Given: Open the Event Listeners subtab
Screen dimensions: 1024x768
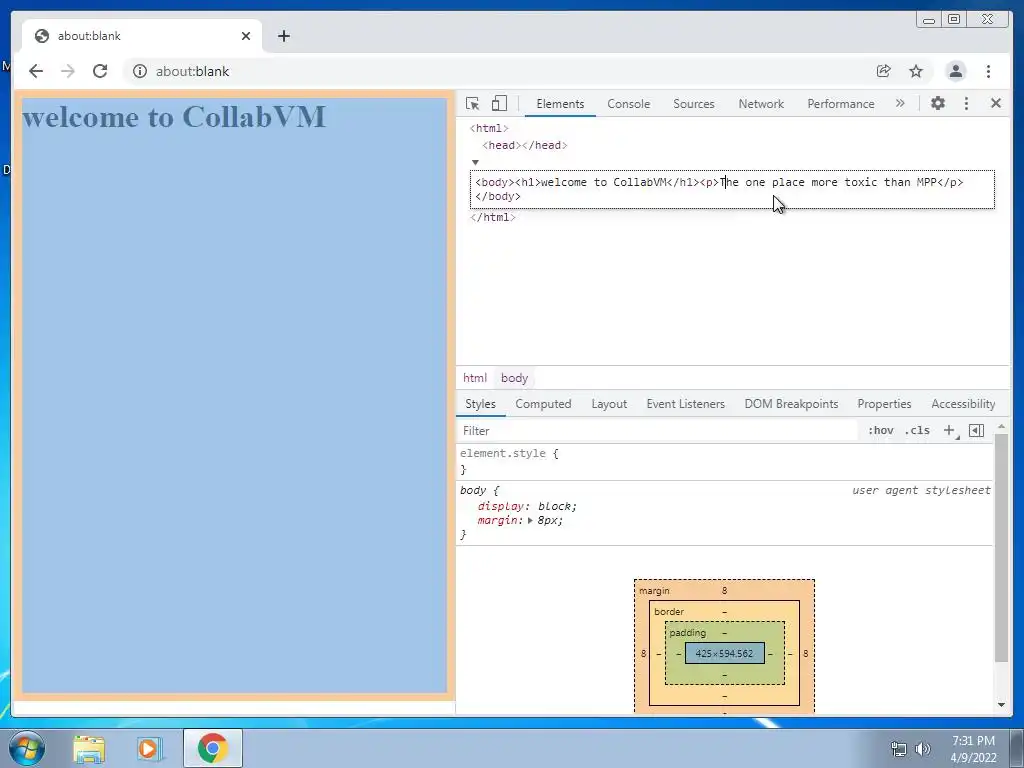Looking at the screenshot, I should [685, 404].
